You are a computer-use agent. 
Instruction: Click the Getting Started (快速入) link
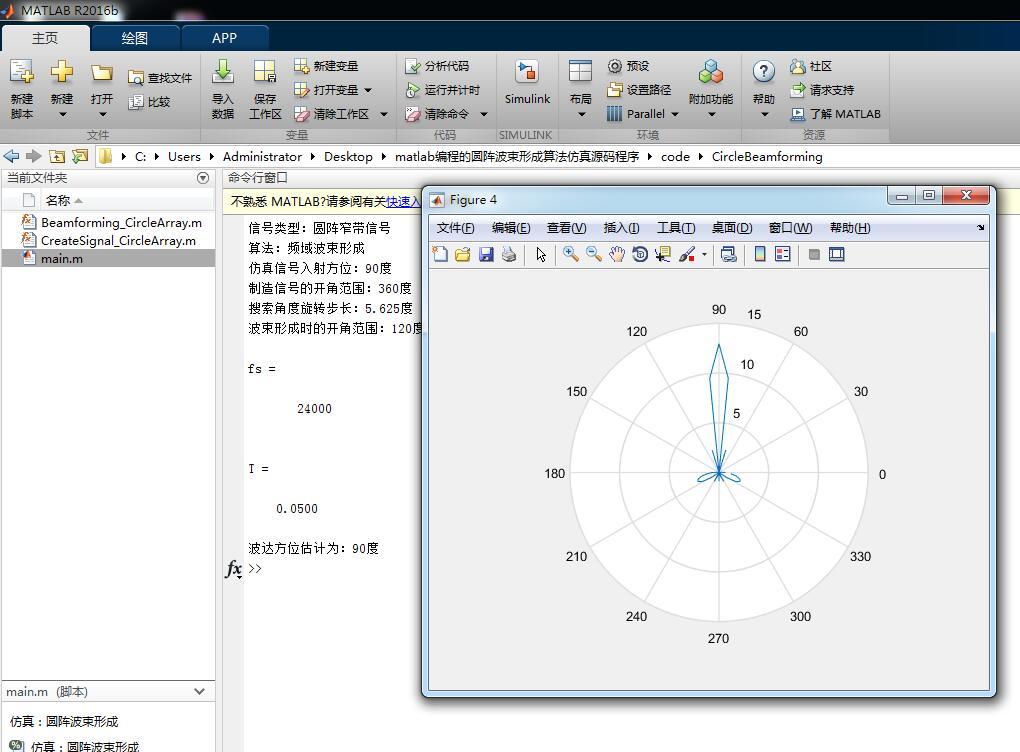(403, 202)
